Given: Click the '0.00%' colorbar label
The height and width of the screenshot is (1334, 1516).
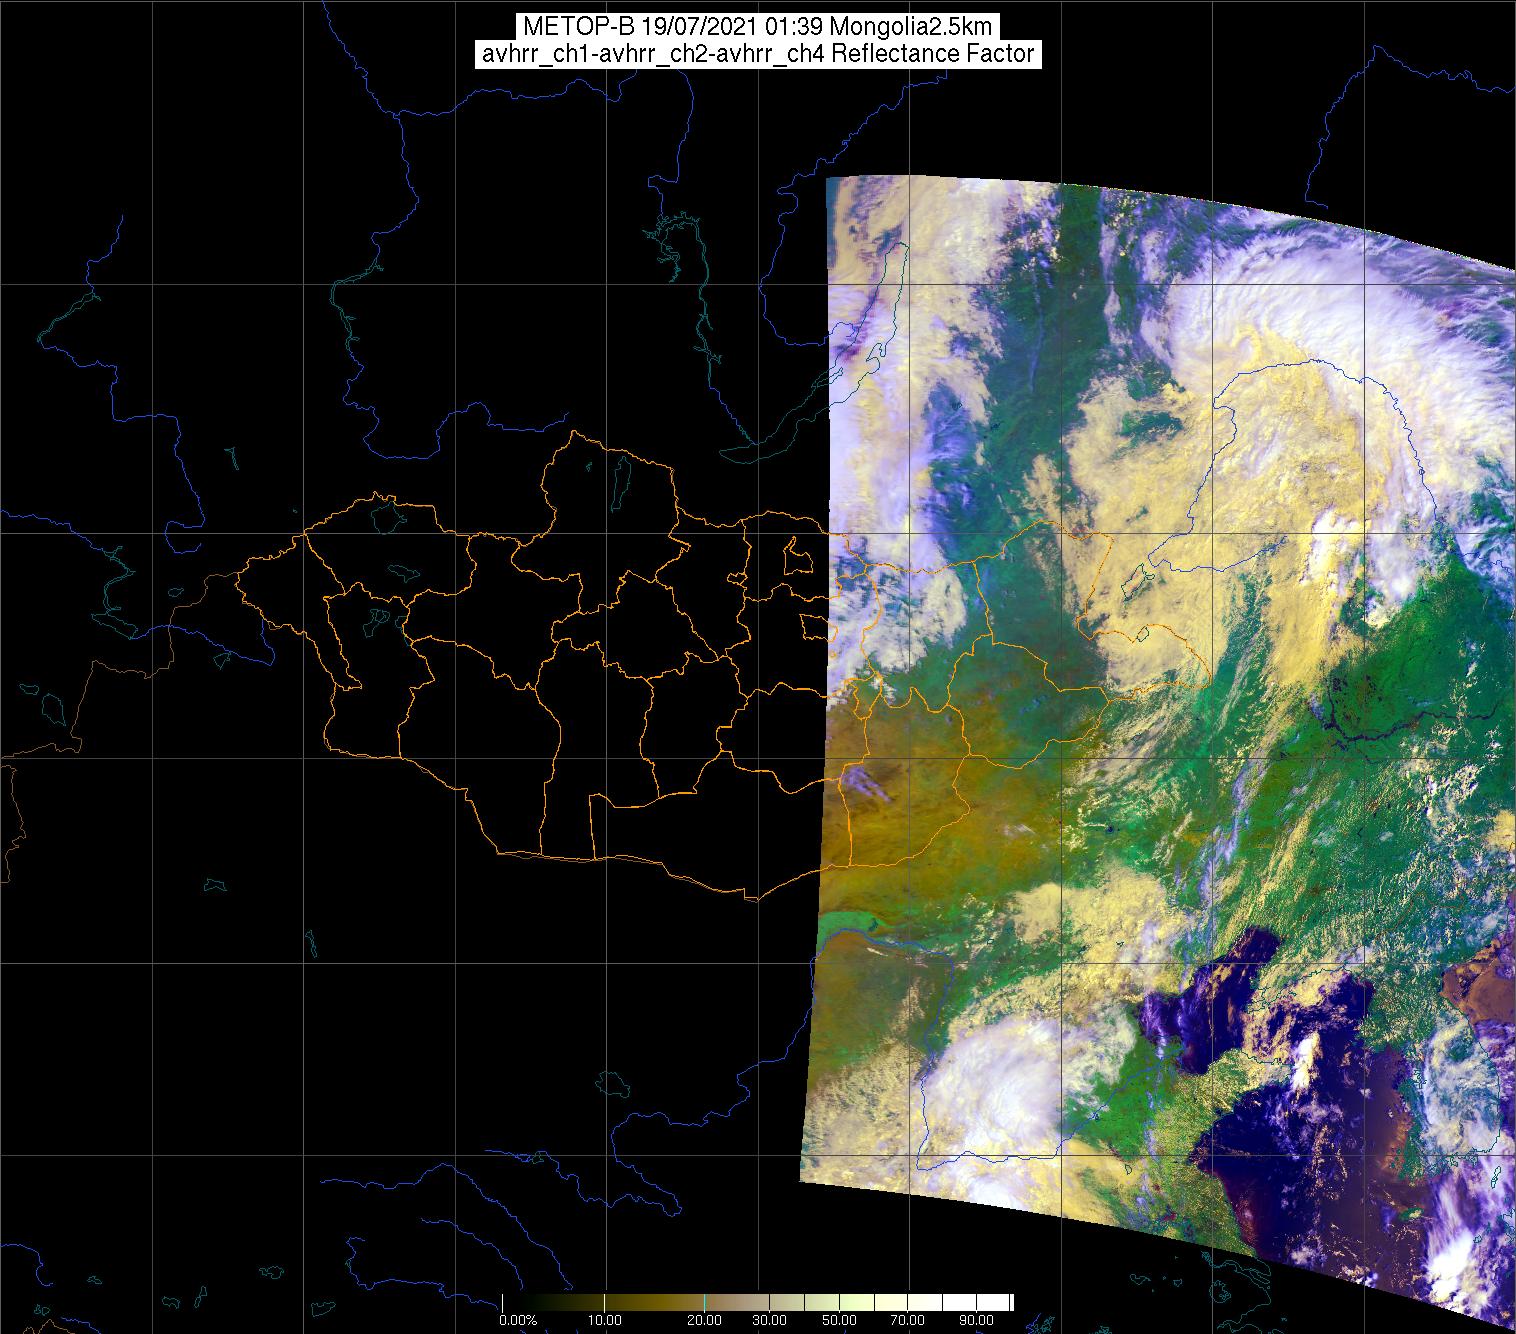Looking at the screenshot, I should [518, 1321].
